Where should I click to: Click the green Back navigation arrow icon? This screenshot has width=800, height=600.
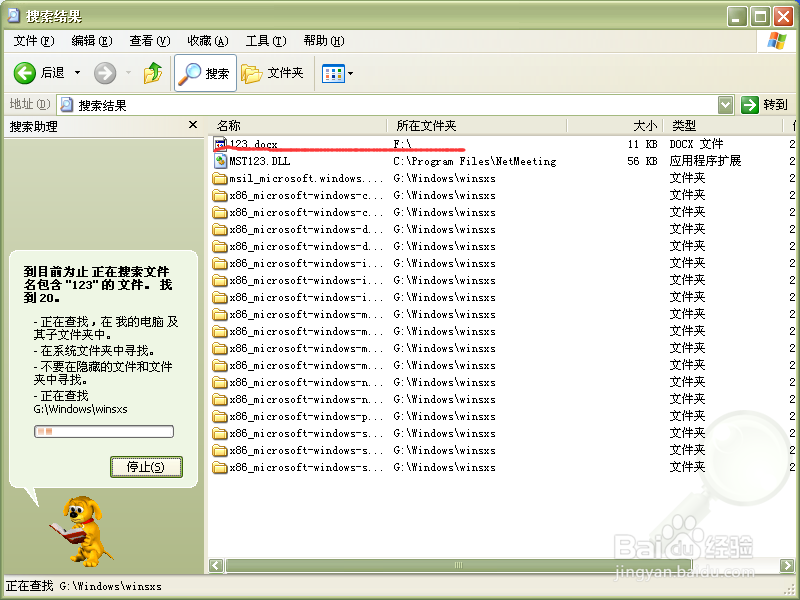(26, 71)
